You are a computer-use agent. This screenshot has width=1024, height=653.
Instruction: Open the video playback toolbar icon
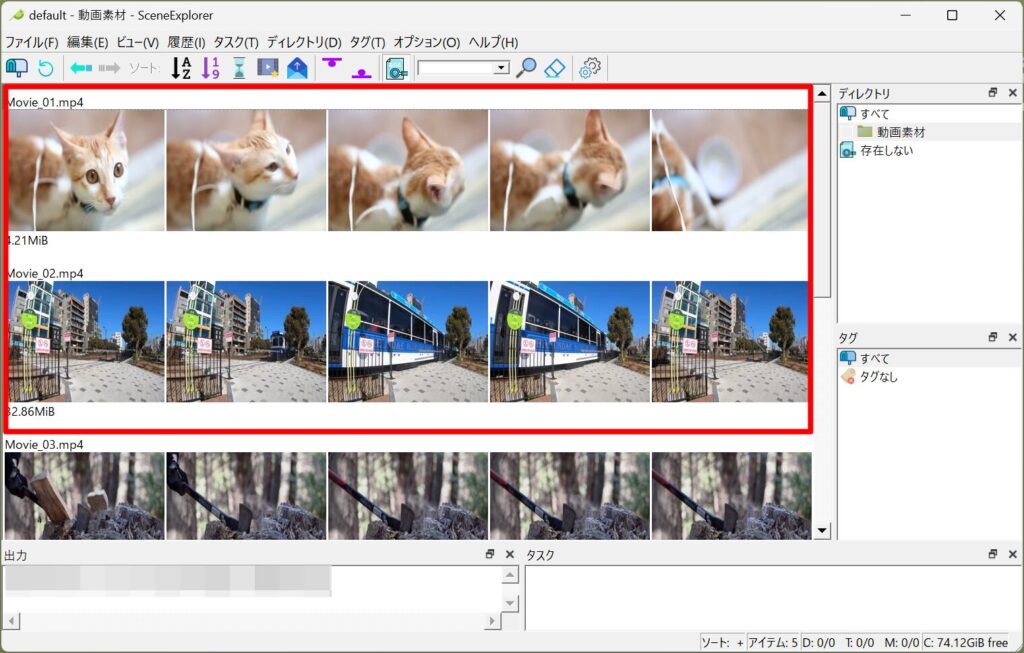point(266,68)
